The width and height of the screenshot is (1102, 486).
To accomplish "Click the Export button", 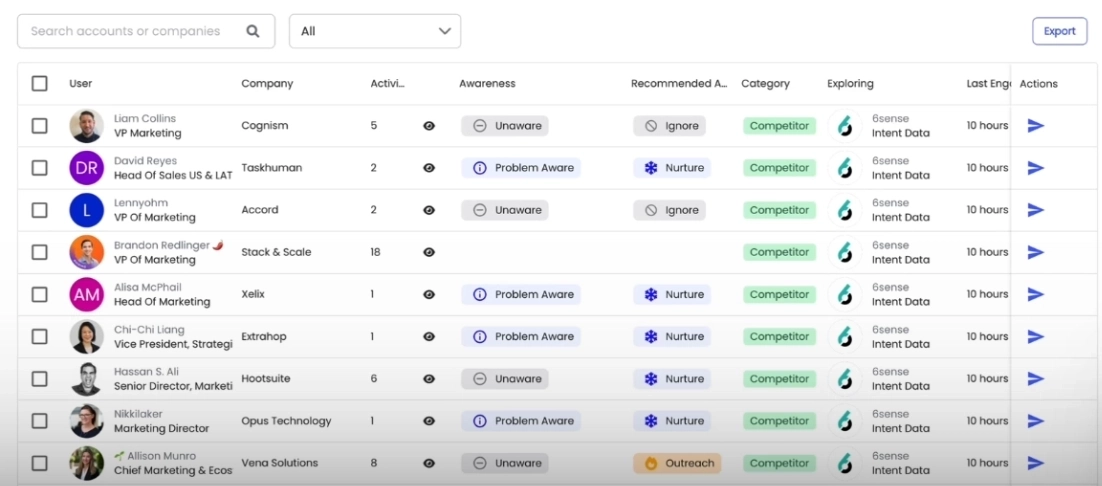I will pos(1059,32).
